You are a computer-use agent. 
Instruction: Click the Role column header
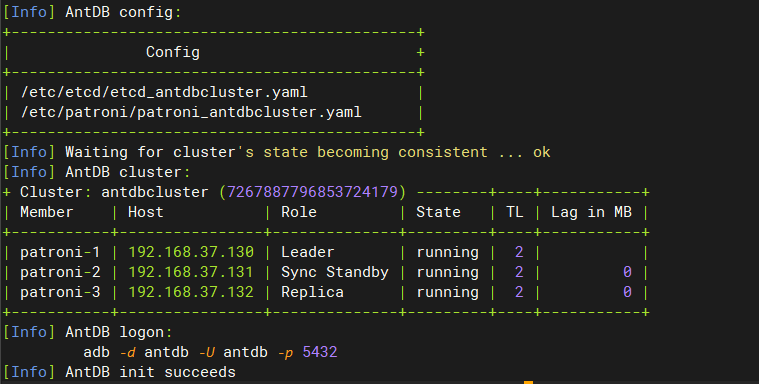pyautogui.click(x=299, y=212)
